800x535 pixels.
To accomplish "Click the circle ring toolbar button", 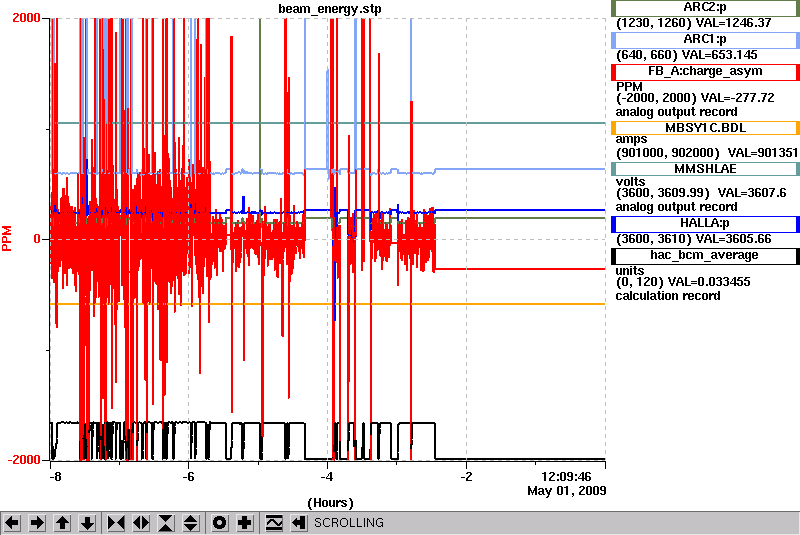I will 220,523.
